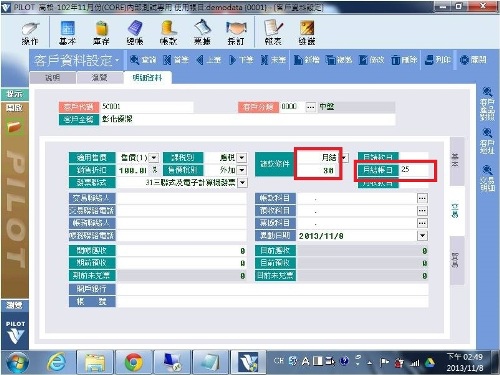Go to previous record with 上筆

[x=209, y=60]
